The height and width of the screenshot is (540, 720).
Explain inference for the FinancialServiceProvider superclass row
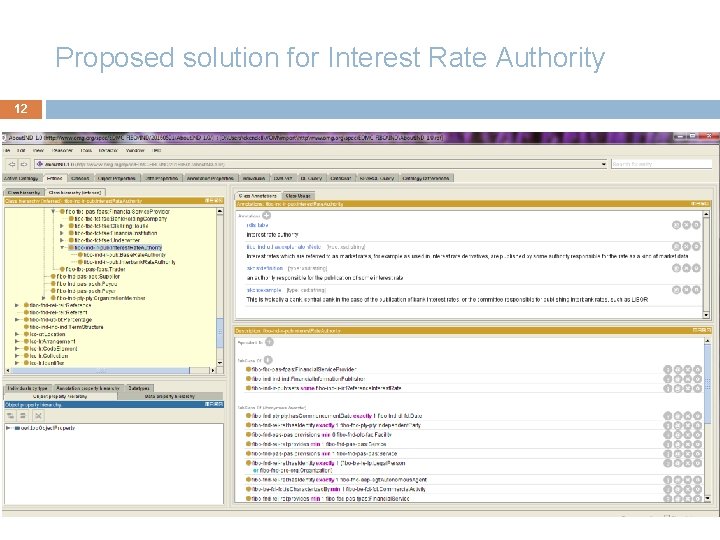(668, 369)
